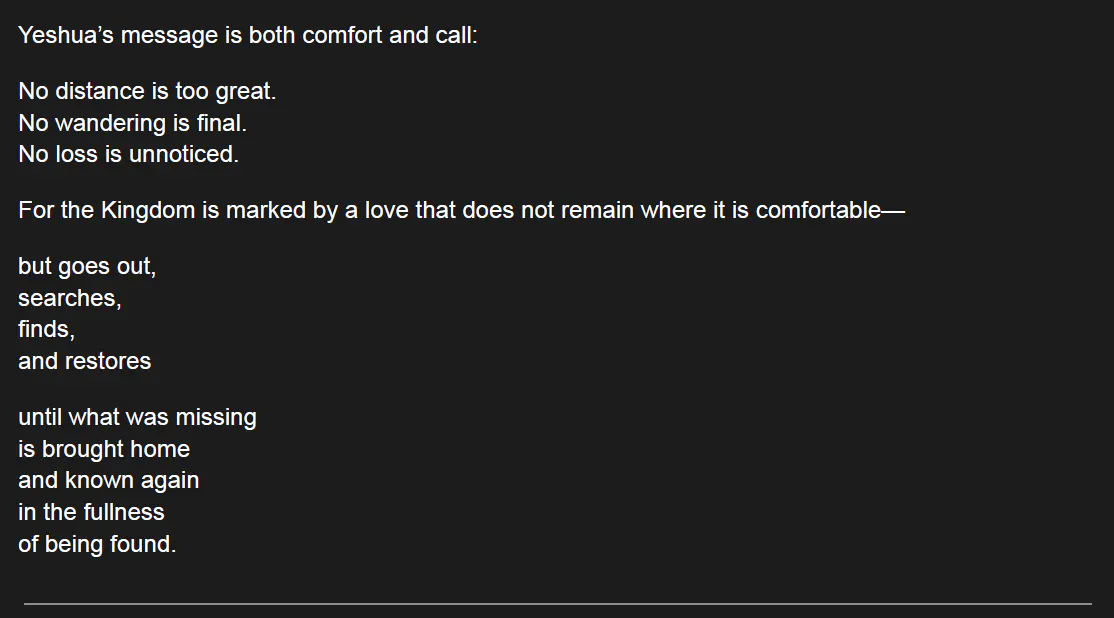This screenshot has height=618, width=1114.
Task: Click the line 'No wandering is final.'
Action: coord(132,124)
